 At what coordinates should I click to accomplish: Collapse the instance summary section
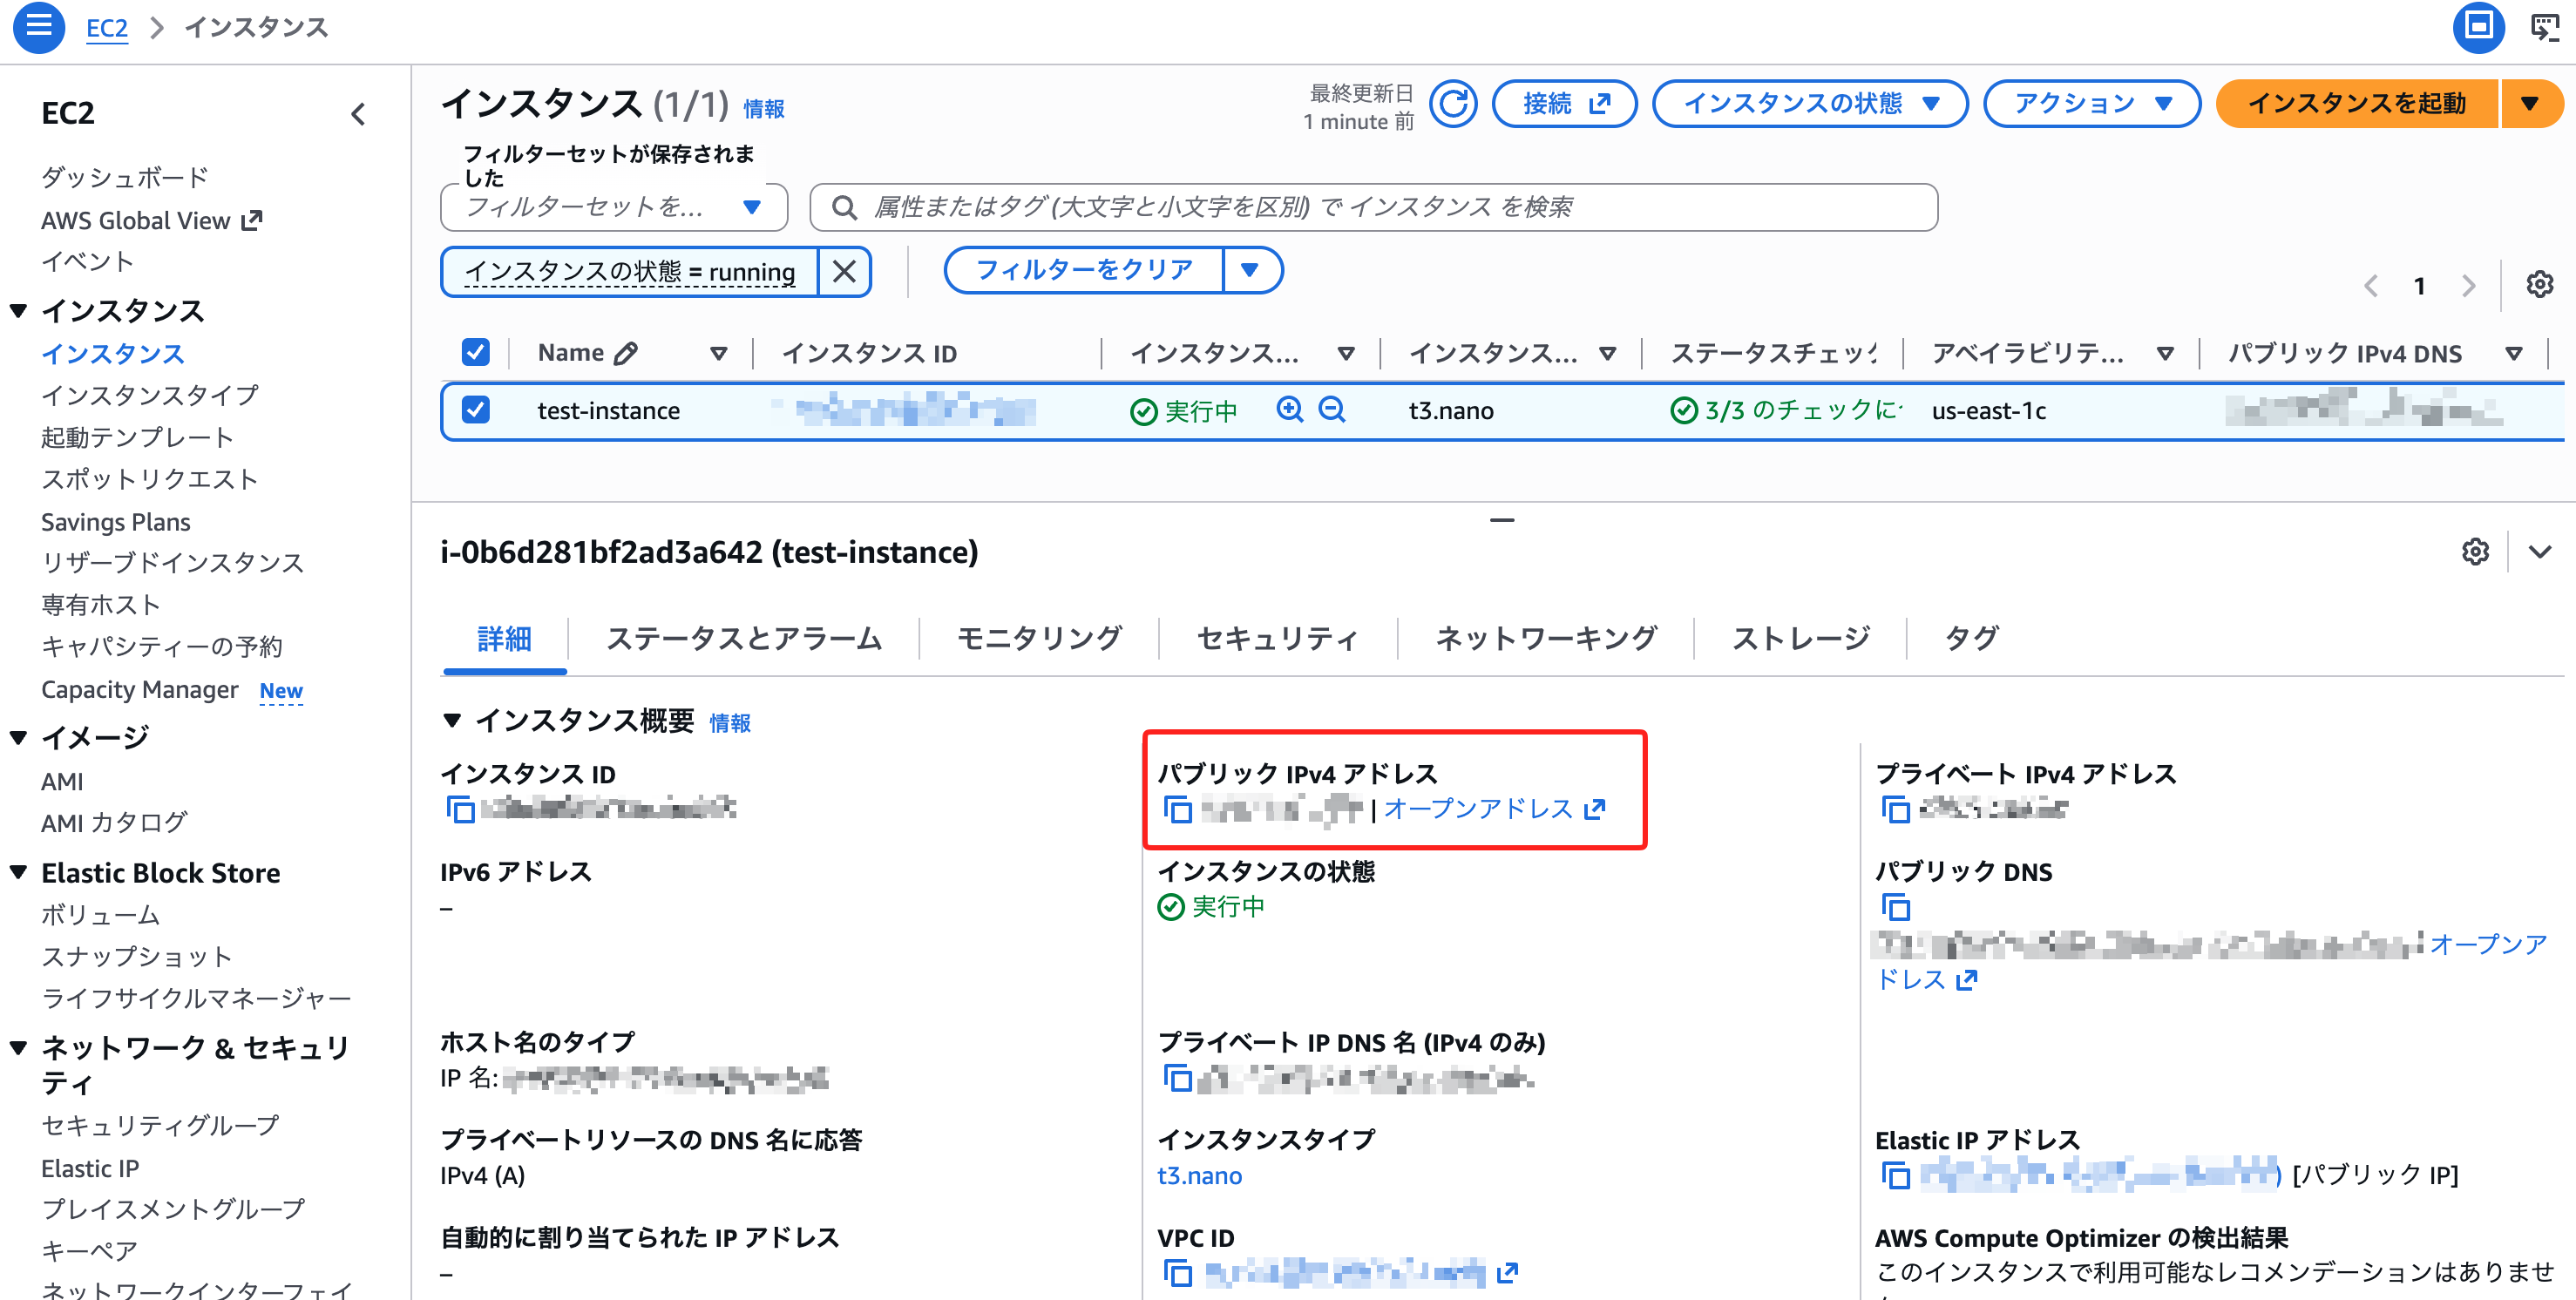pyautogui.click(x=452, y=720)
